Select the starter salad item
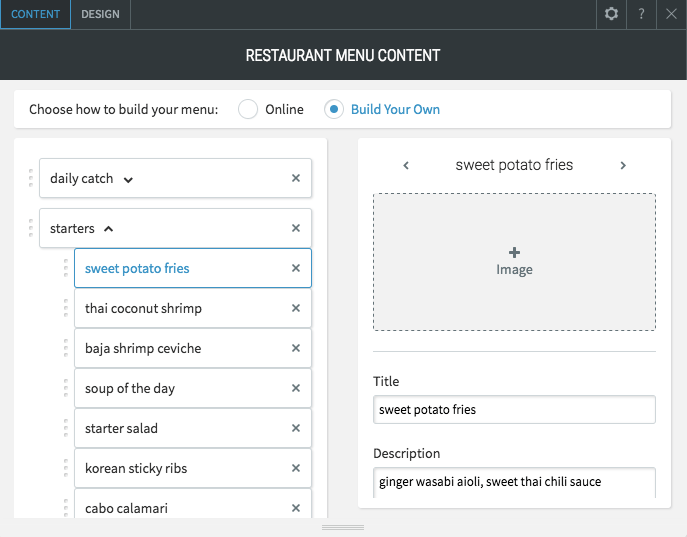Image resolution: width=687 pixels, height=537 pixels. tap(193, 428)
